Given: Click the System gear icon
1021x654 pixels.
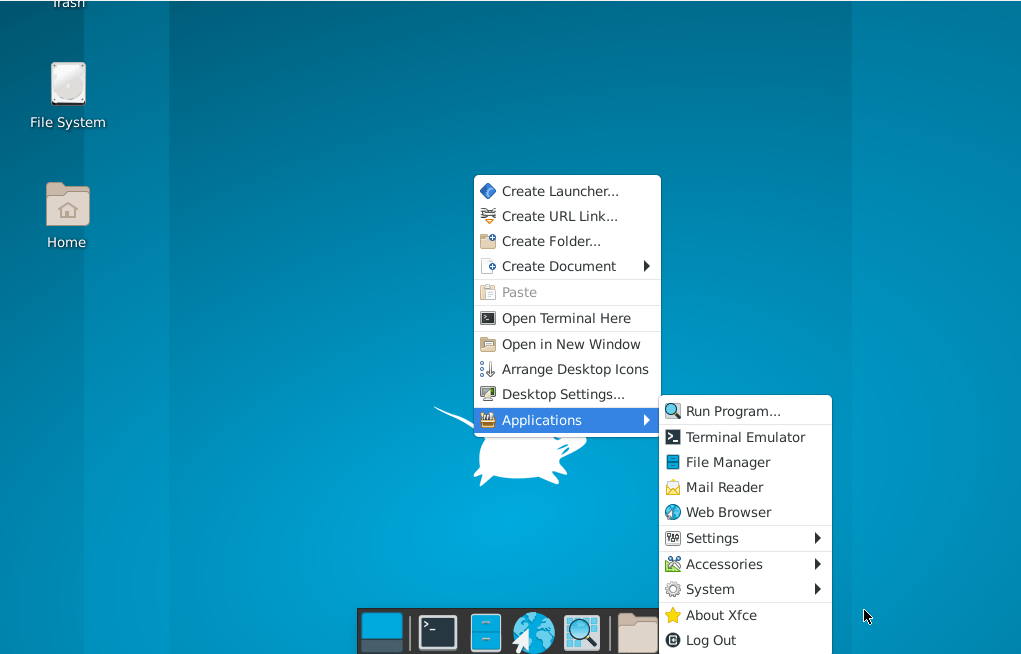Looking at the screenshot, I should pyautogui.click(x=673, y=589).
